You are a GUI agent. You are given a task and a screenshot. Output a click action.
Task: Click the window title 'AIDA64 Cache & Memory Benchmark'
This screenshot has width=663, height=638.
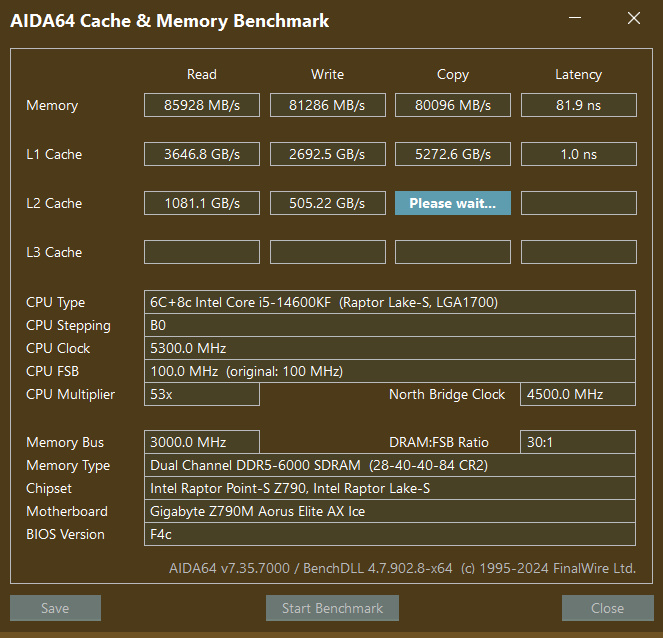pyautogui.click(x=170, y=21)
